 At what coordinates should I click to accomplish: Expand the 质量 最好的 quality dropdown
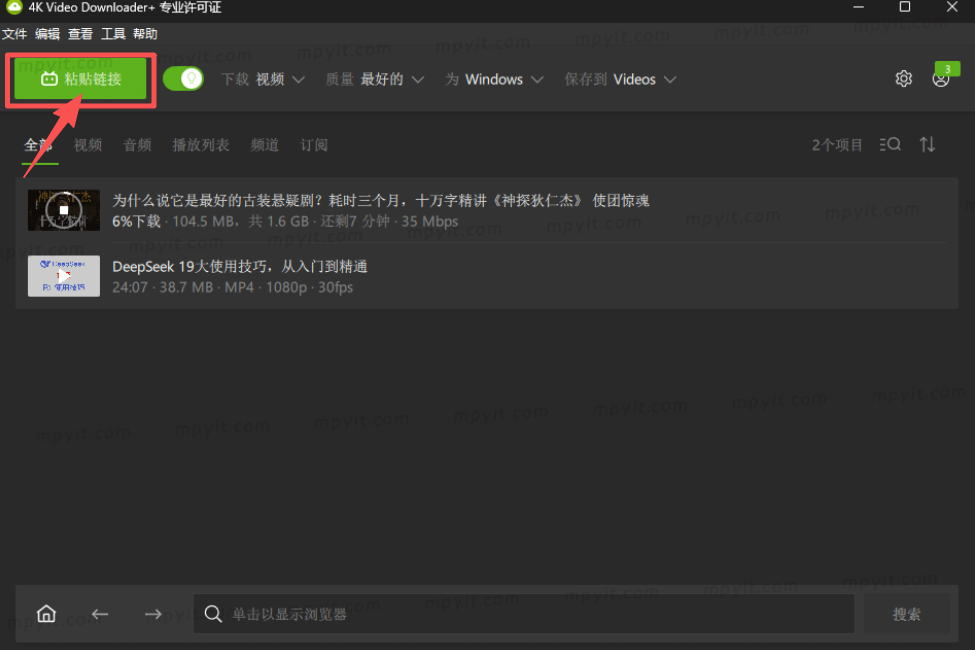pyautogui.click(x=375, y=80)
